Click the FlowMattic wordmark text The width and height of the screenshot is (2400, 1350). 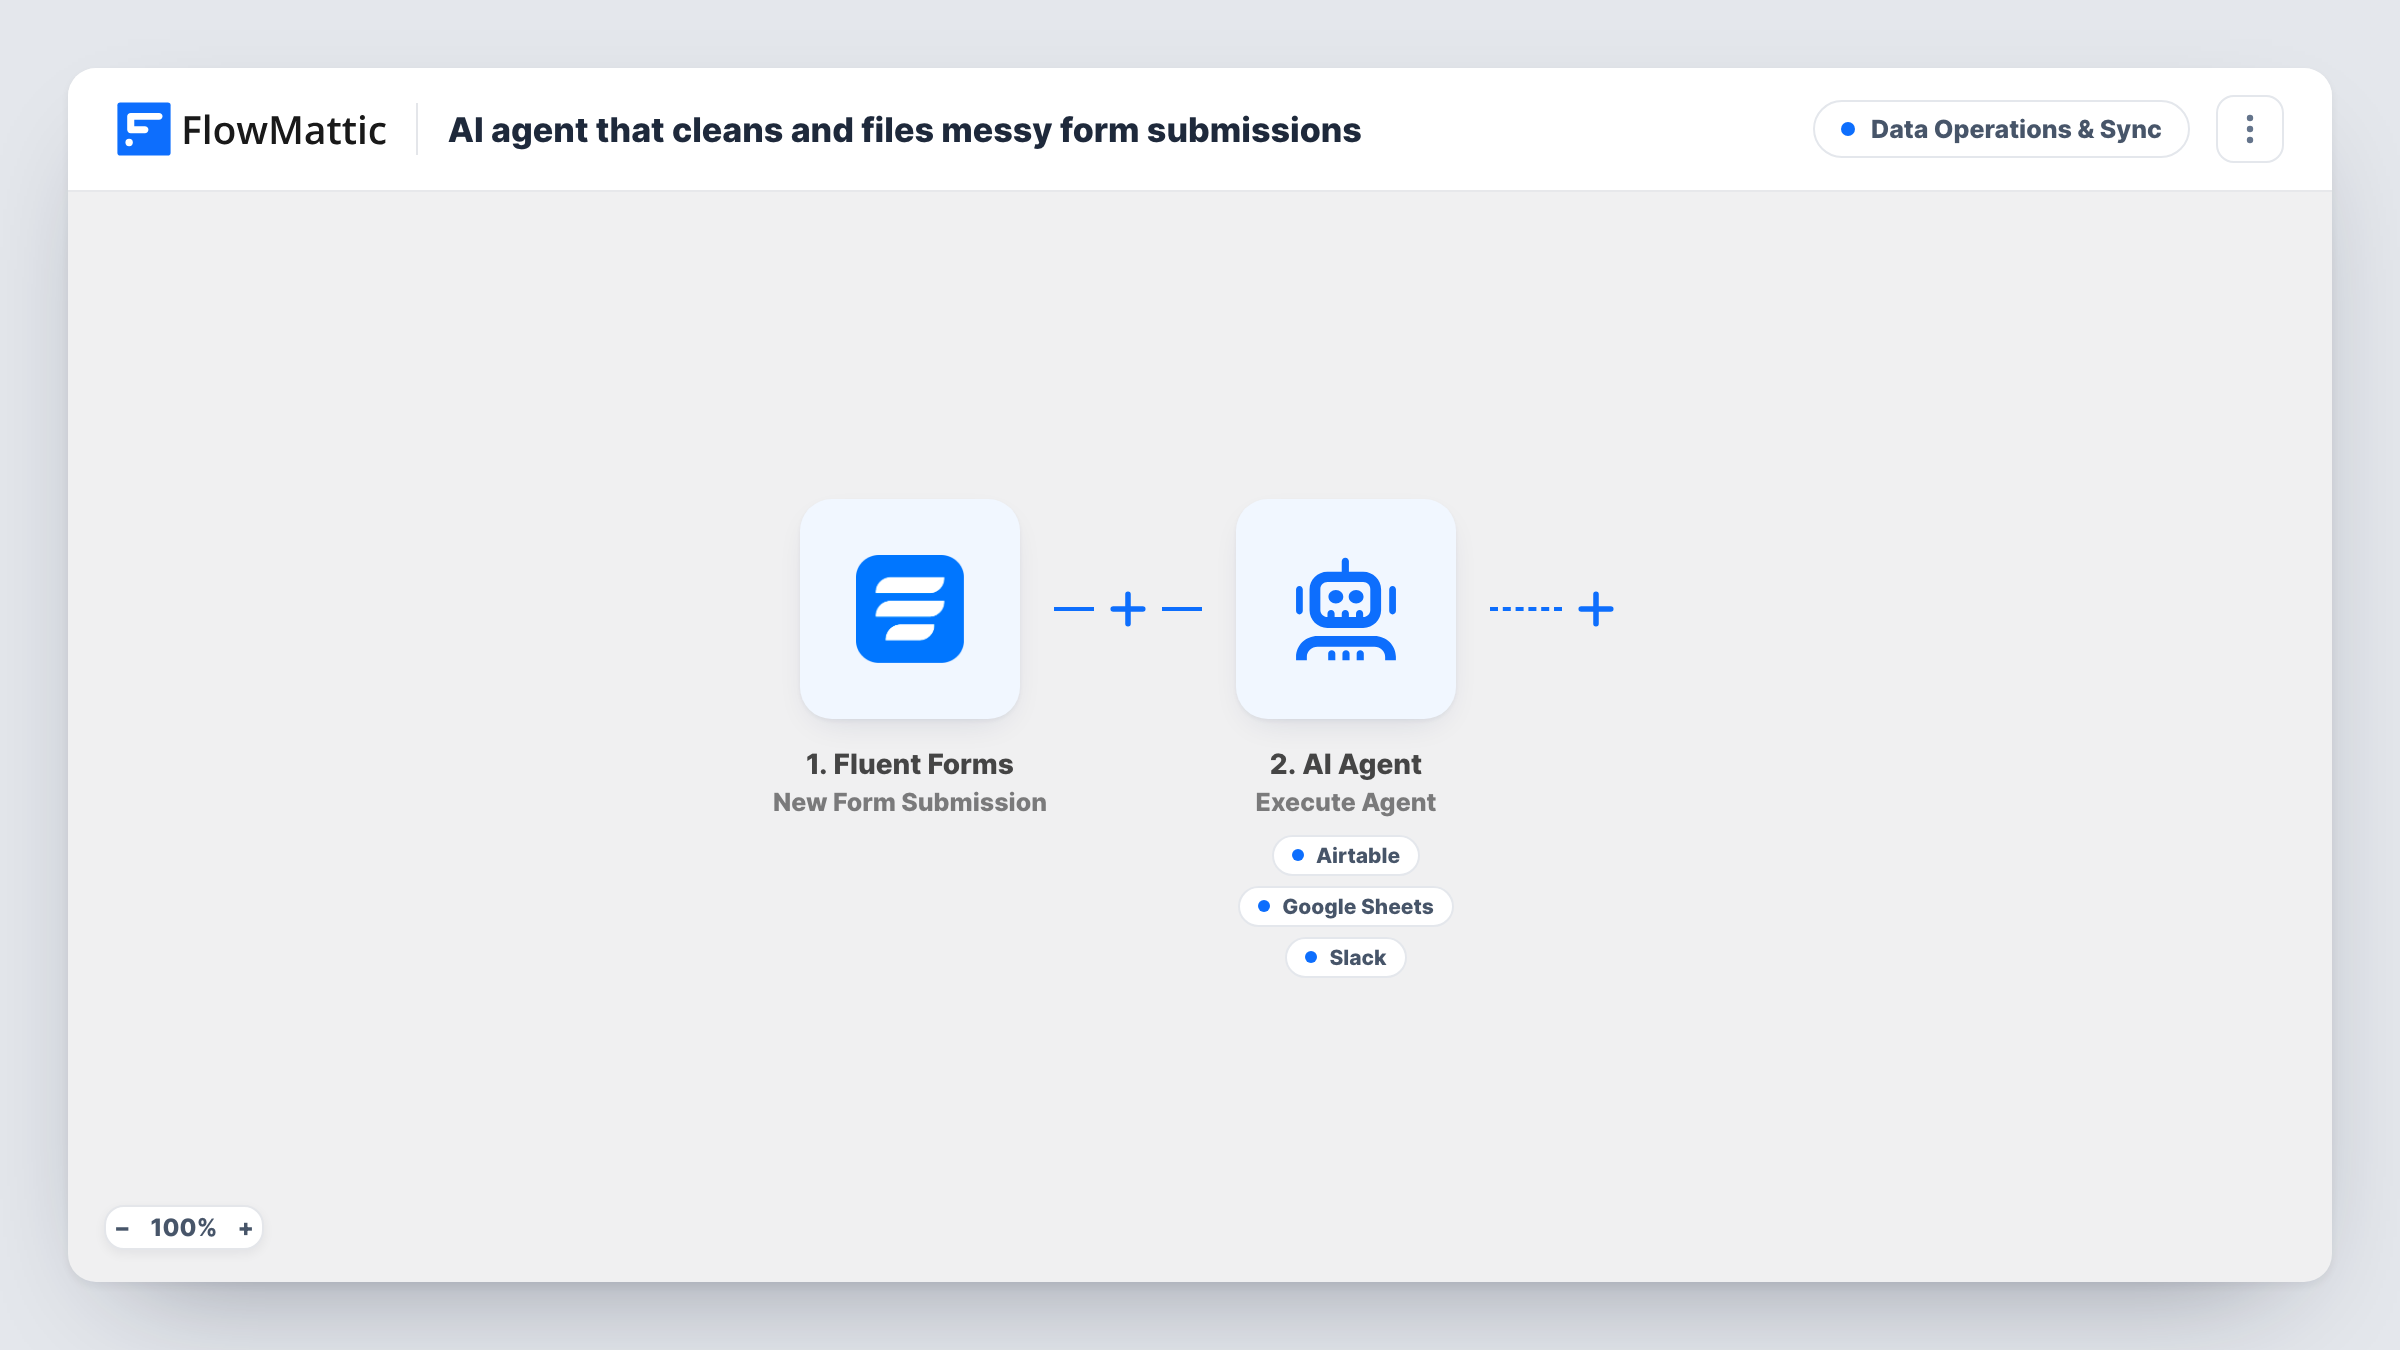coord(284,130)
